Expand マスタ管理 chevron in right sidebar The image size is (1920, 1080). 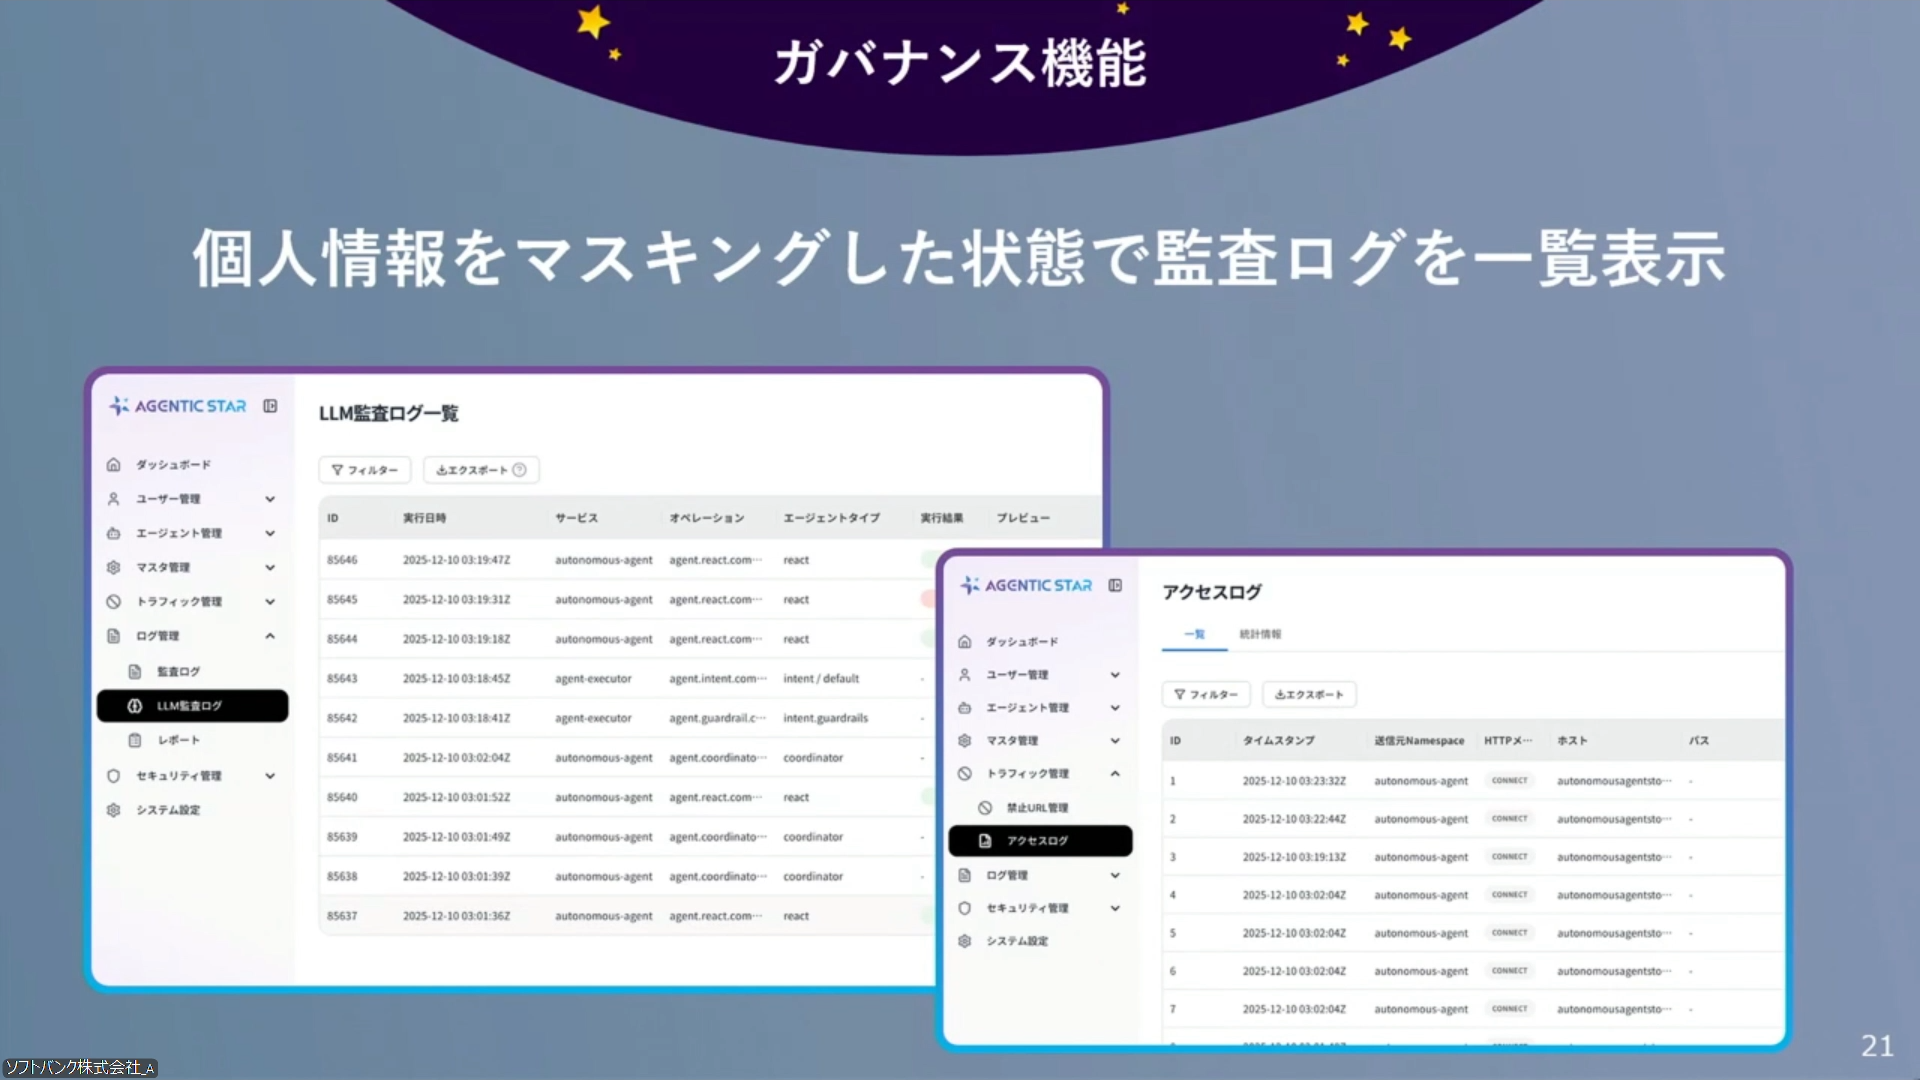(1115, 741)
